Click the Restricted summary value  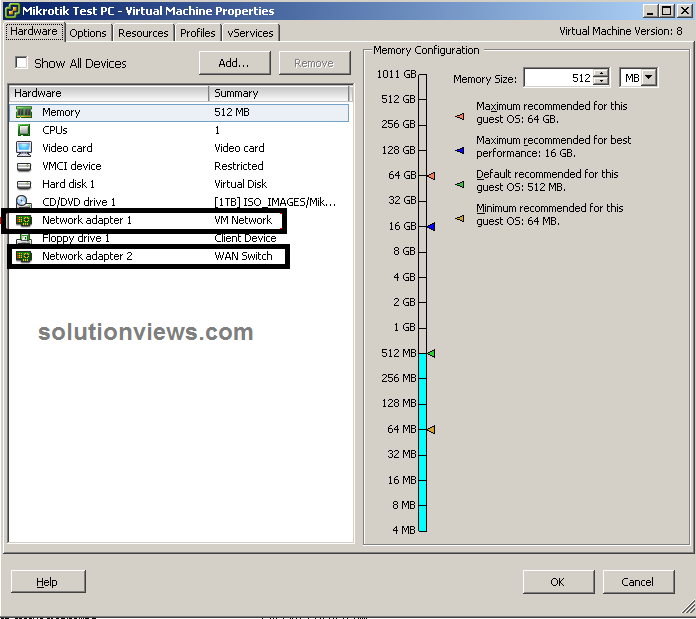[239, 166]
